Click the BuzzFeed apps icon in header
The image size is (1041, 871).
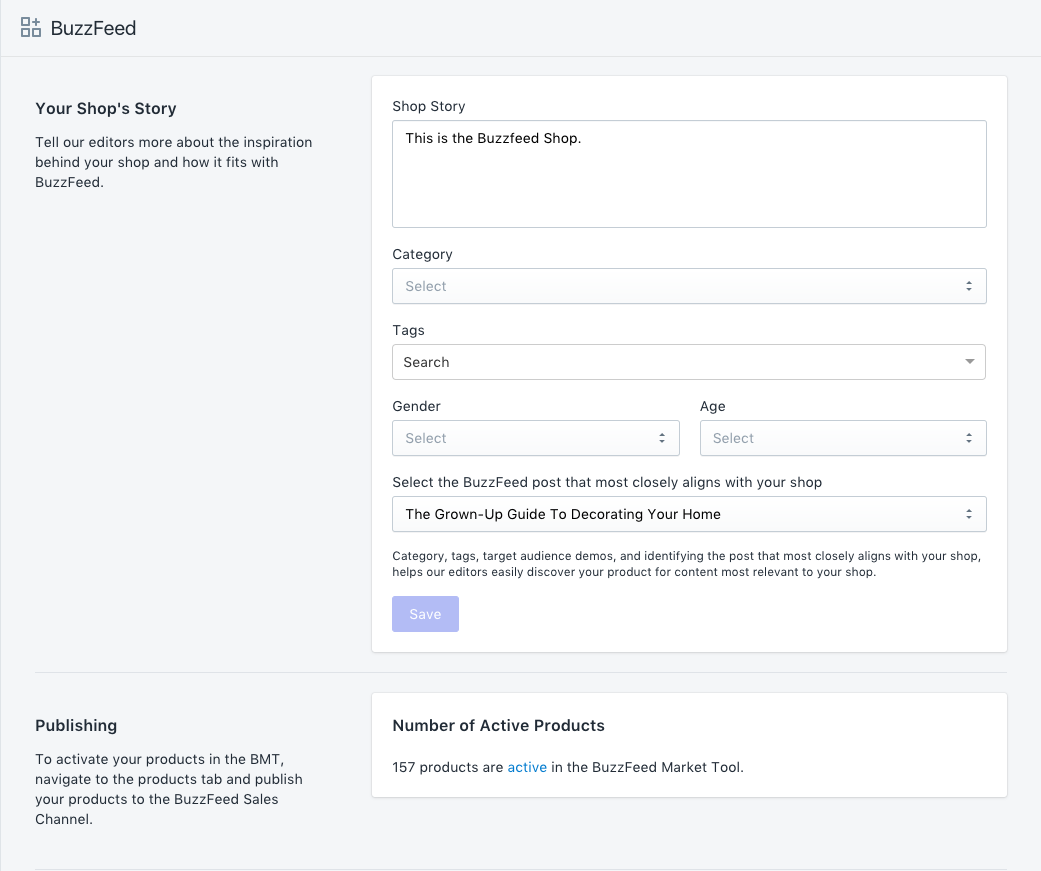pyautogui.click(x=31, y=27)
